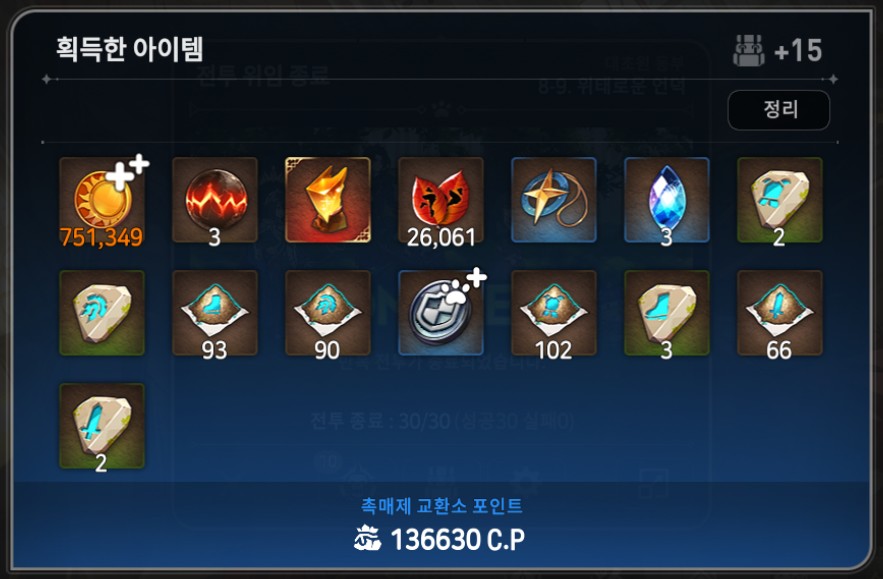883x579 pixels.
Task: Tap the armor rune stone with count 2
Action: click(x=780, y=200)
